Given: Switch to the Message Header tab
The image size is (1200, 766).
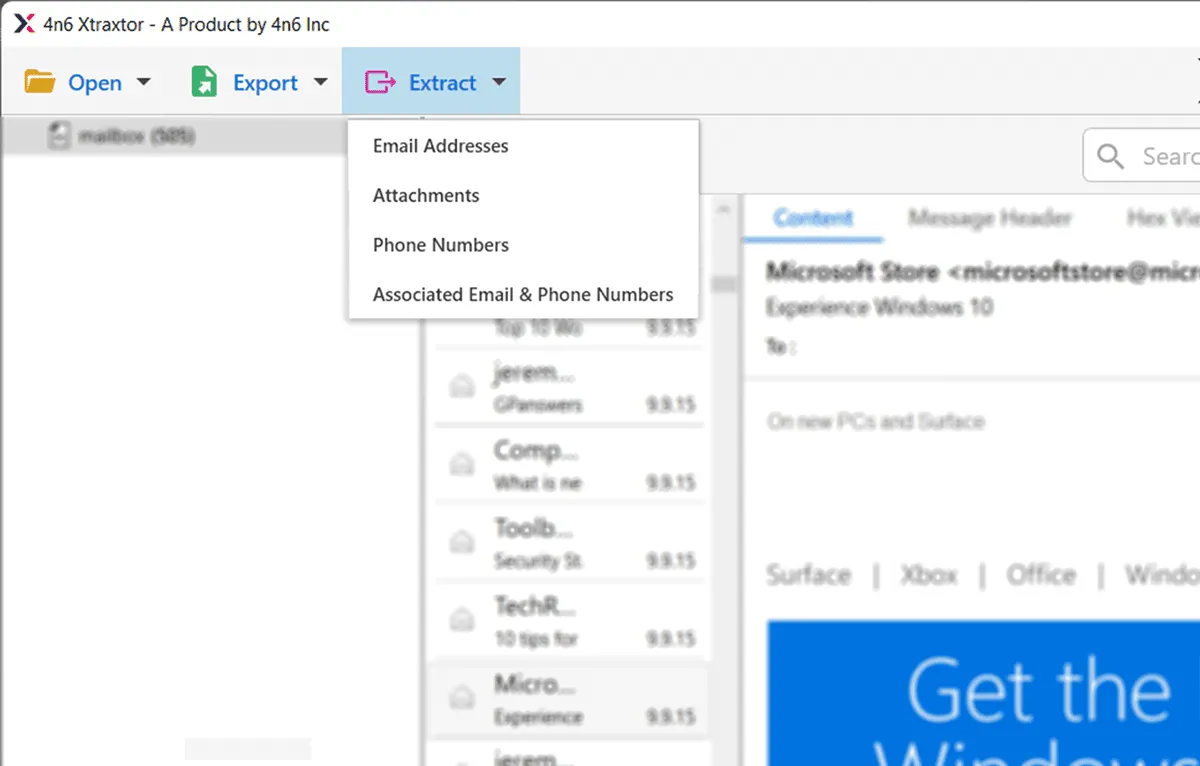Looking at the screenshot, I should (x=989, y=218).
